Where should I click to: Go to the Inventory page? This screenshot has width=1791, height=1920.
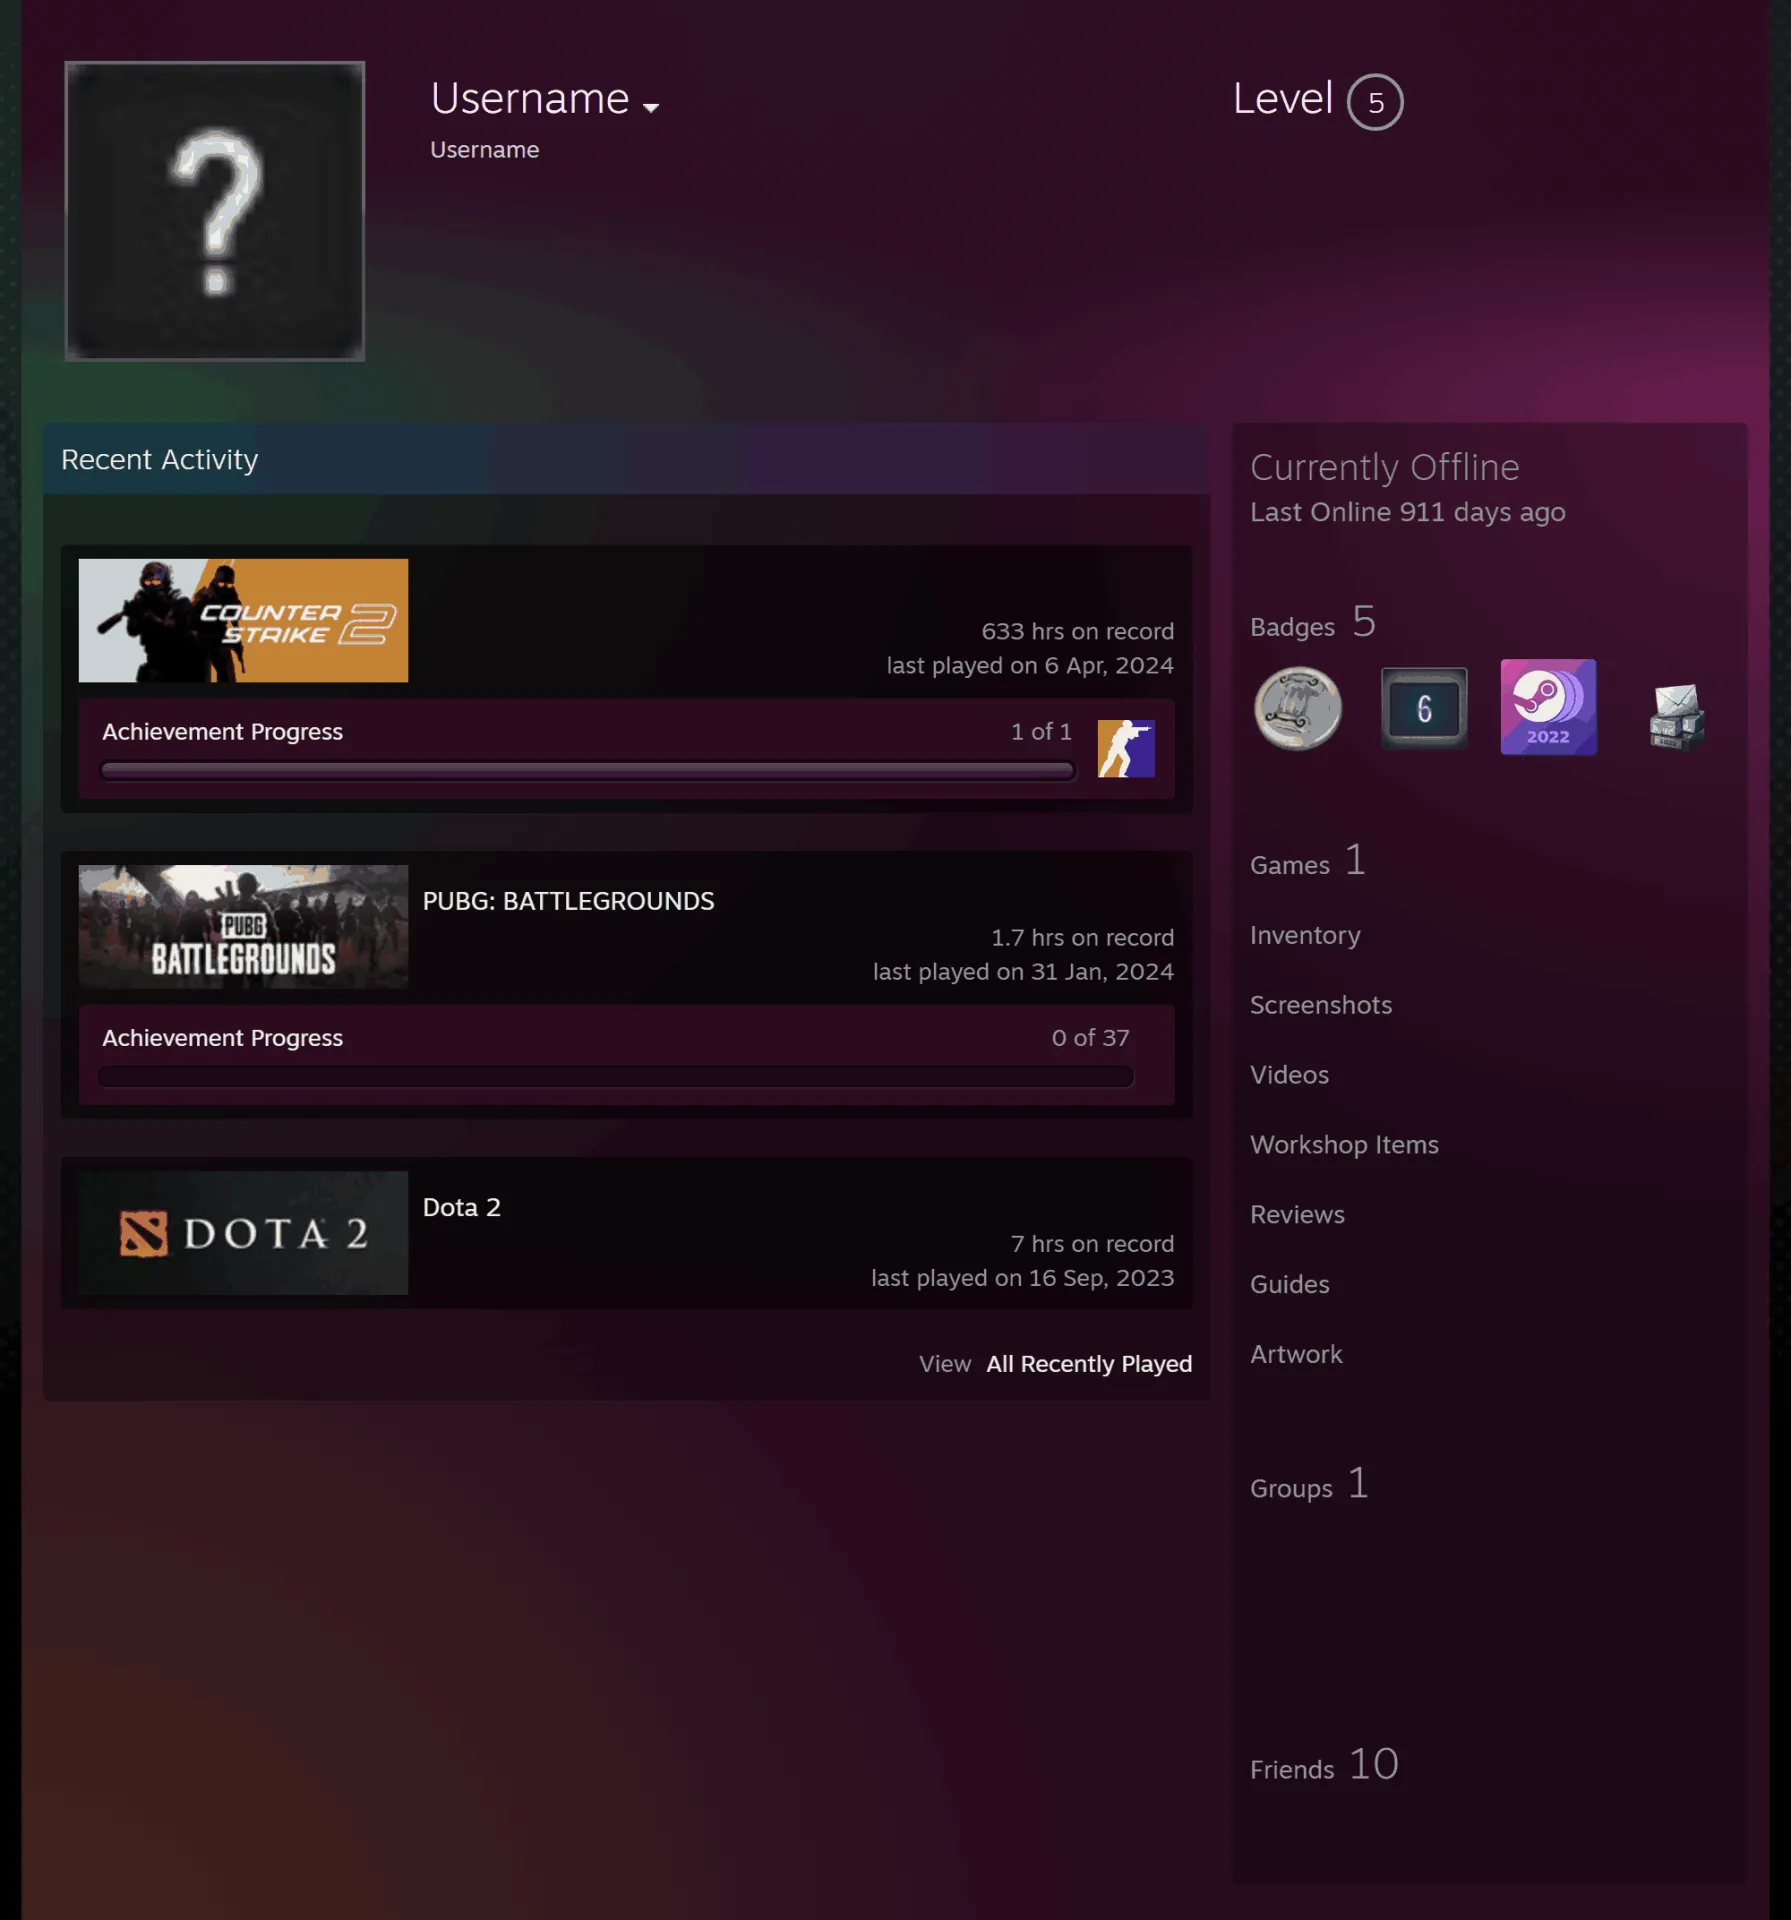click(x=1305, y=935)
